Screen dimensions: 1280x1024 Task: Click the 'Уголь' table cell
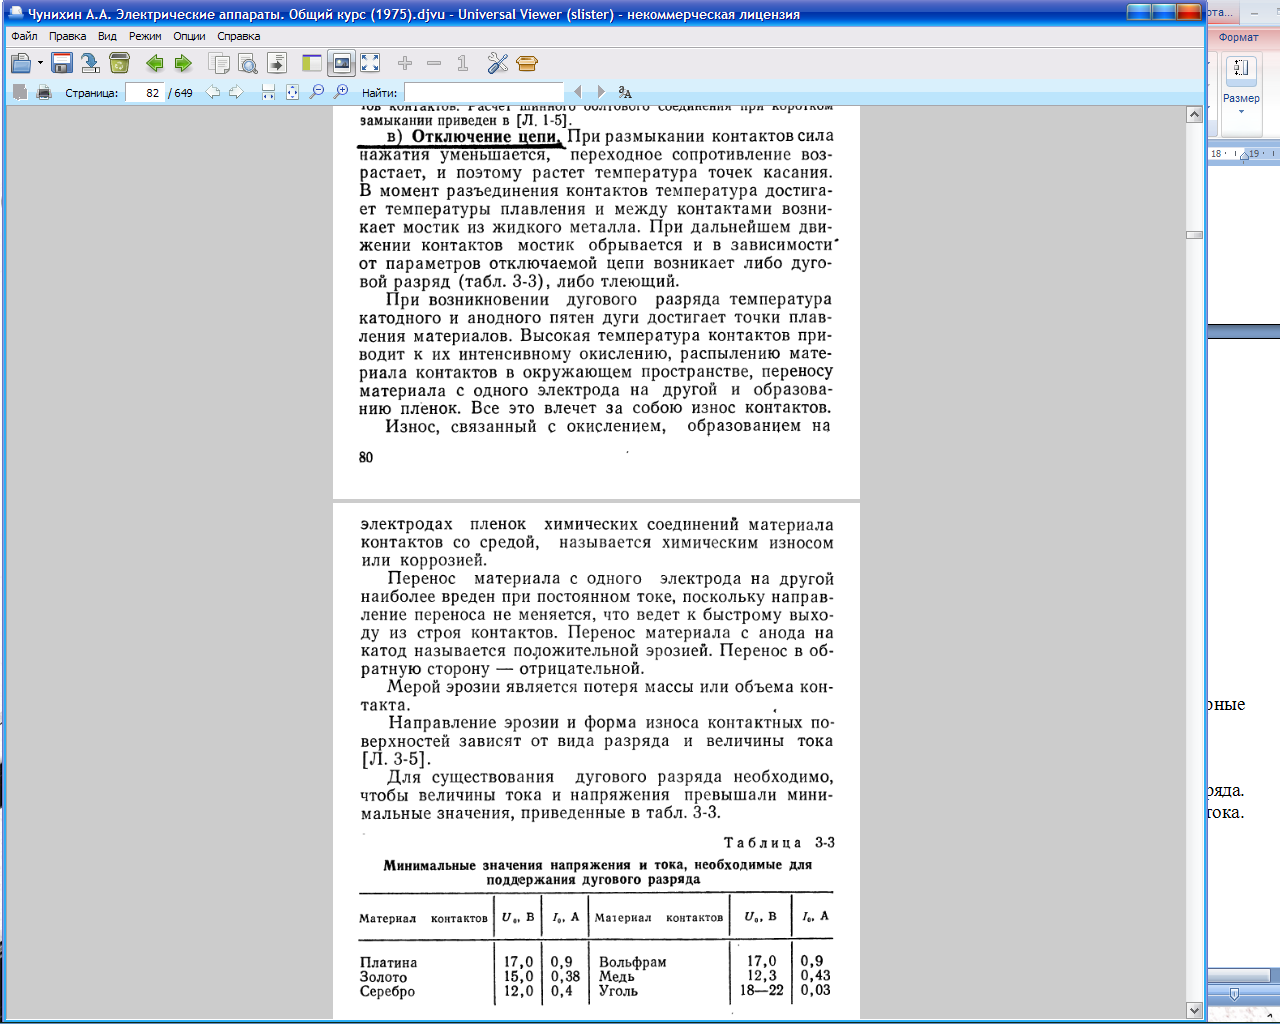pos(618,991)
